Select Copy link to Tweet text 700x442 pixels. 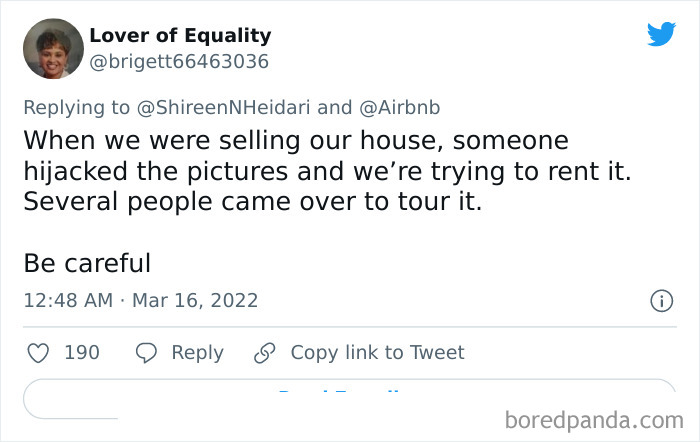pyautogui.click(x=377, y=352)
